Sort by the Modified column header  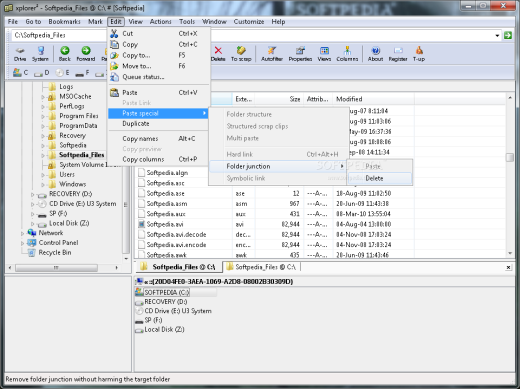coord(374,99)
